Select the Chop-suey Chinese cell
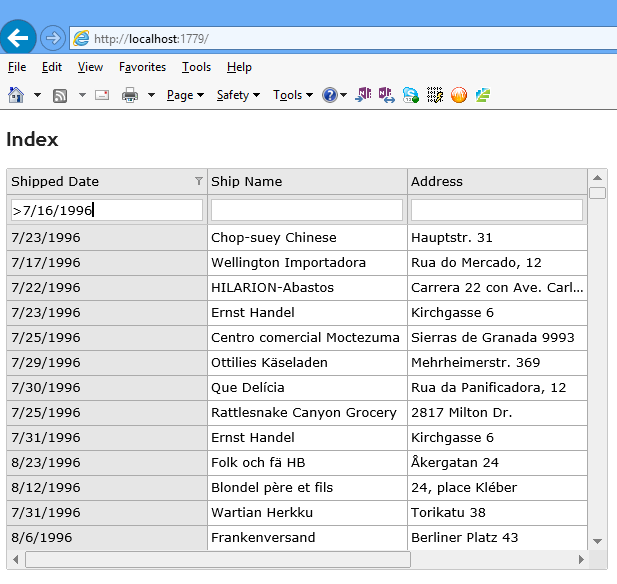This screenshot has height=584, width=617. tap(307, 237)
